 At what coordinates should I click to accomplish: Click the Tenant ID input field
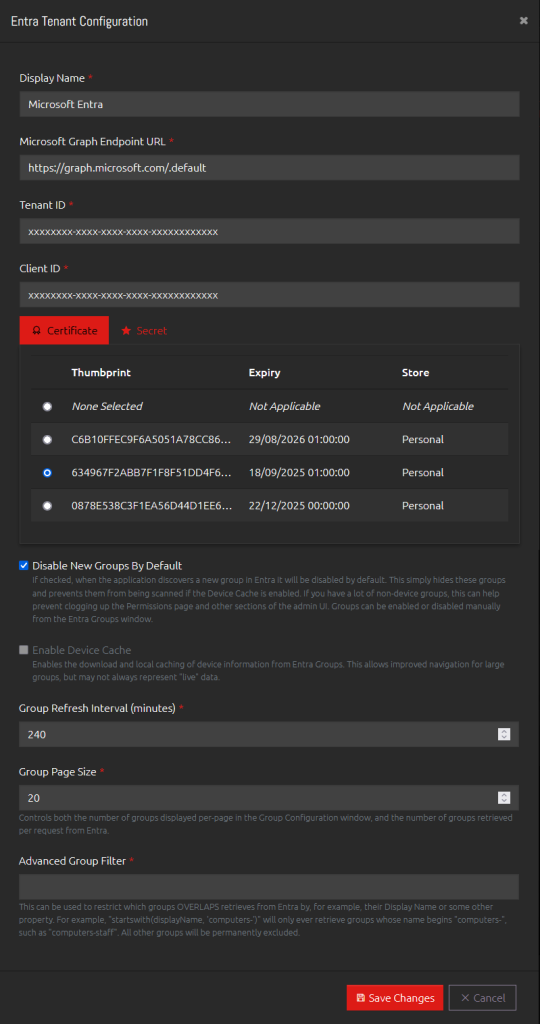270,231
